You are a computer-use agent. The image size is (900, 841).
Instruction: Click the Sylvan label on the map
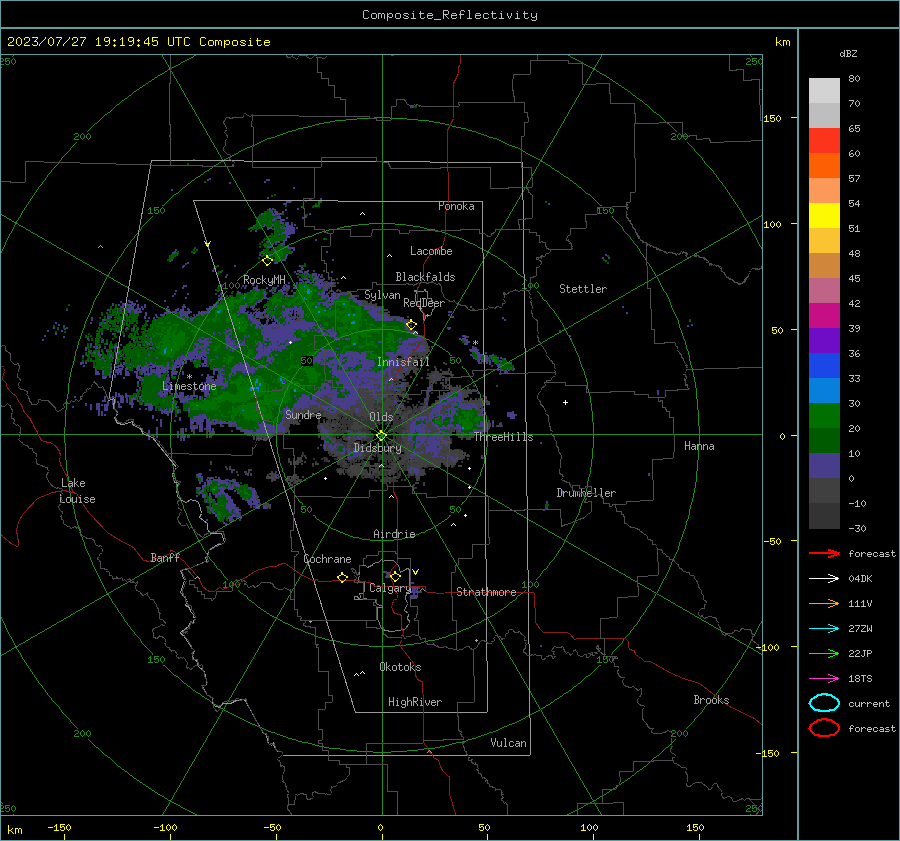(382, 295)
